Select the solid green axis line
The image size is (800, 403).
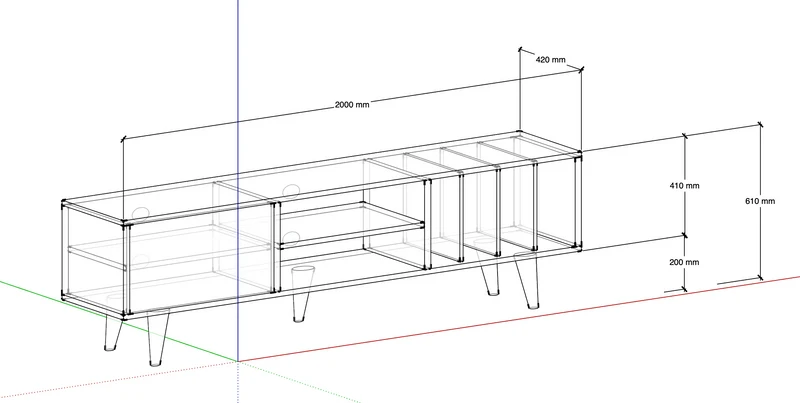tap(118, 320)
